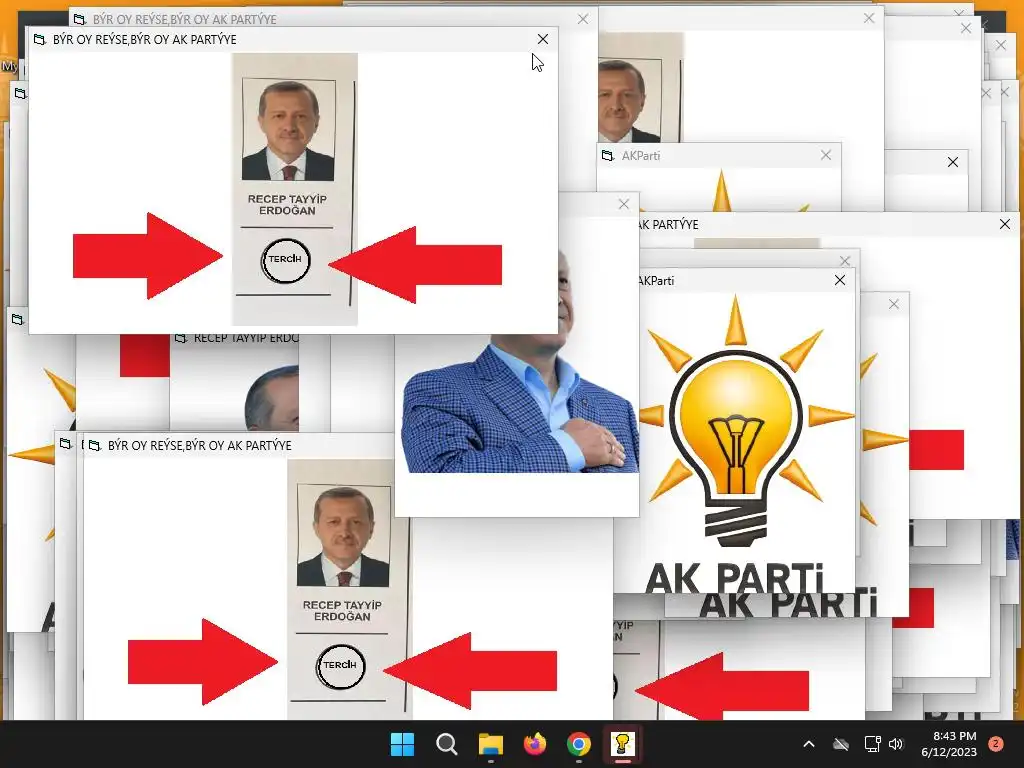
Task: Expand the hidden system tray icons chevron
Action: coord(808,744)
